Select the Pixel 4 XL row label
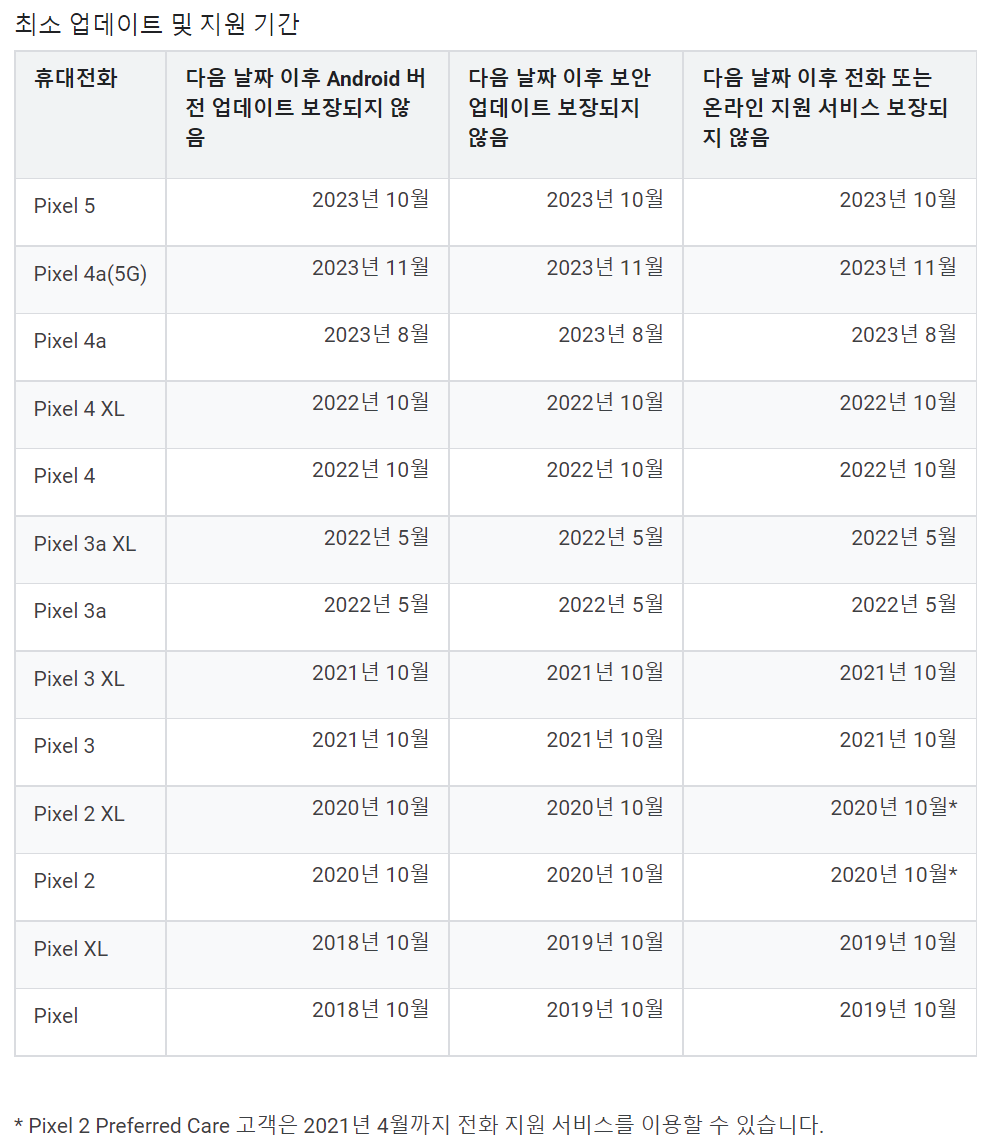The width and height of the screenshot is (1003, 1148). 79,409
